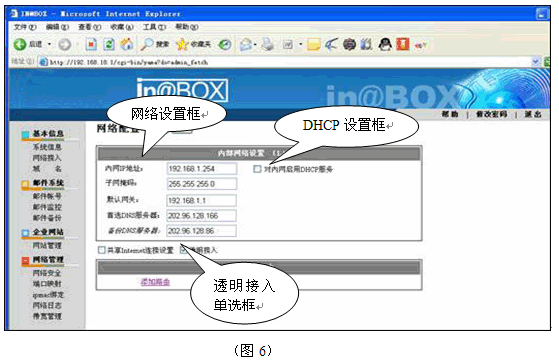Toggle the transparent access checkbox
The image size is (559, 363).
coord(183,250)
